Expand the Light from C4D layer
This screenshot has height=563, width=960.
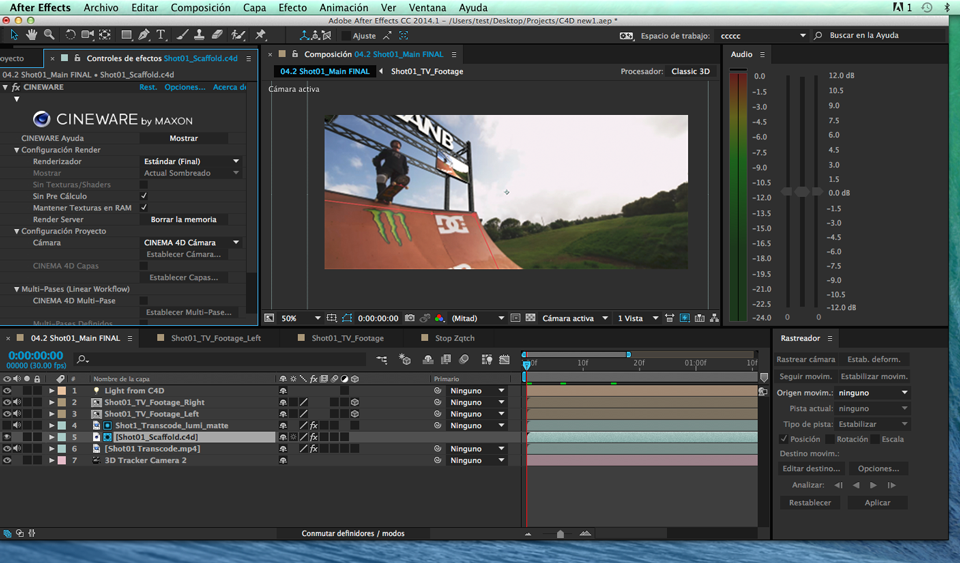pyautogui.click(x=52, y=390)
